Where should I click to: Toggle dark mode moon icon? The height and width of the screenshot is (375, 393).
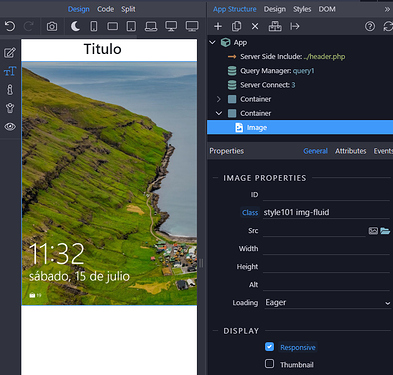pyautogui.click(x=75, y=26)
